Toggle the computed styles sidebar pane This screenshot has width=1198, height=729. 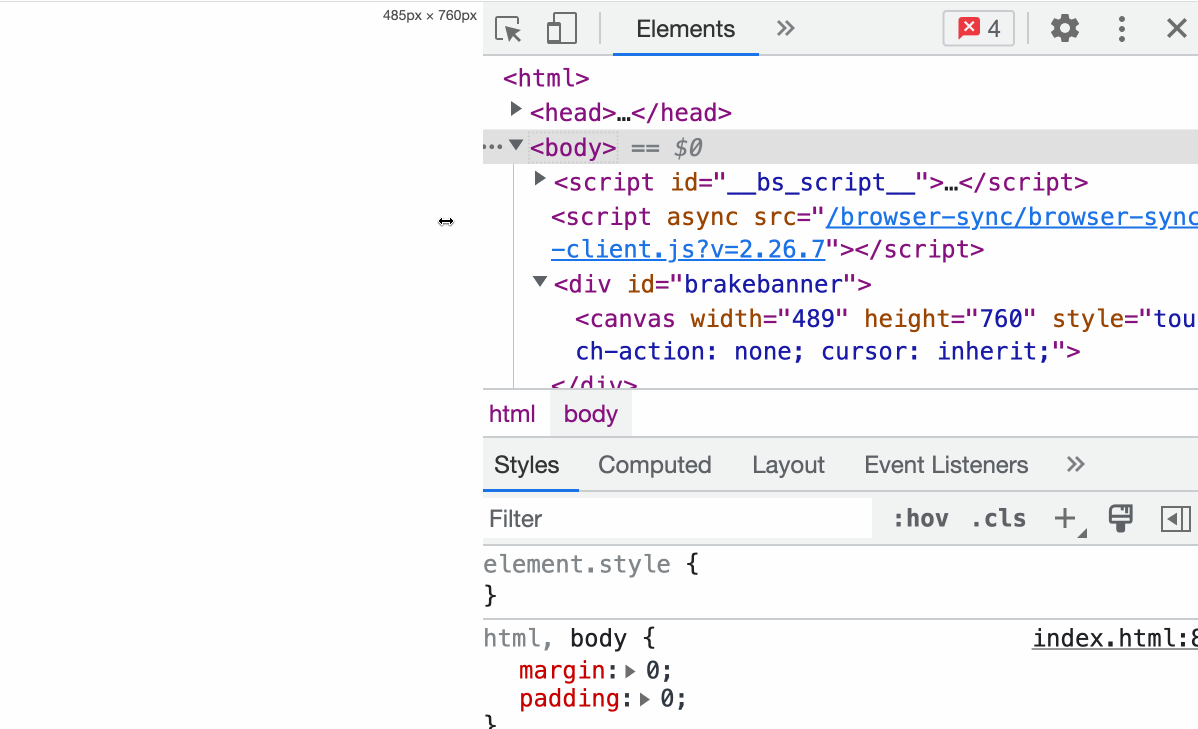[x=1175, y=519]
